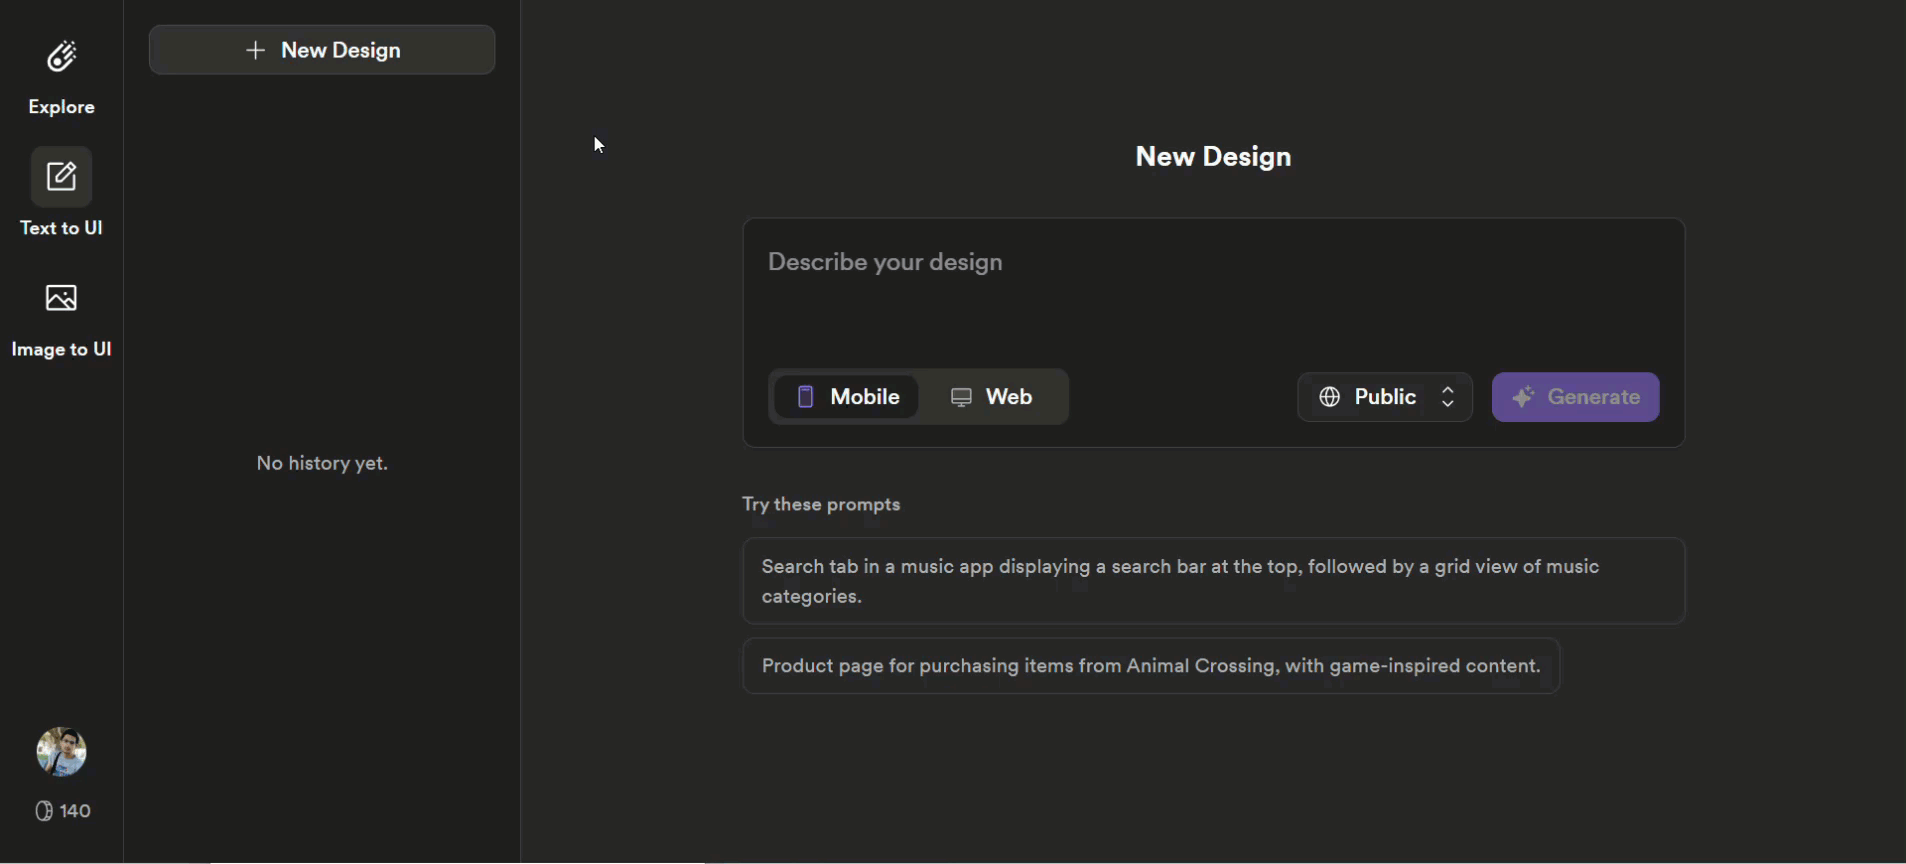The height and width of the screenshot is (864, 1906).
Task: Click the Explore label in sidebar
Action: 61,107
